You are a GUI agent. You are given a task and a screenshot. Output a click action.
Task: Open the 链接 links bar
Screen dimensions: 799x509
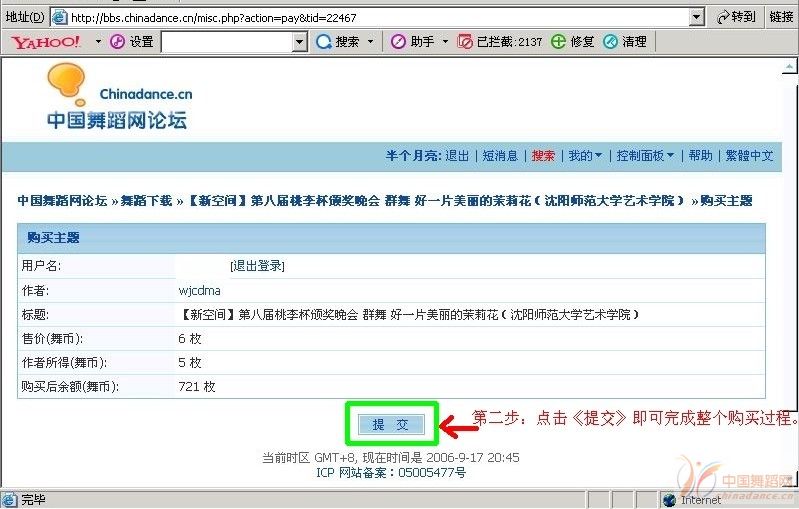click(781, 17)
